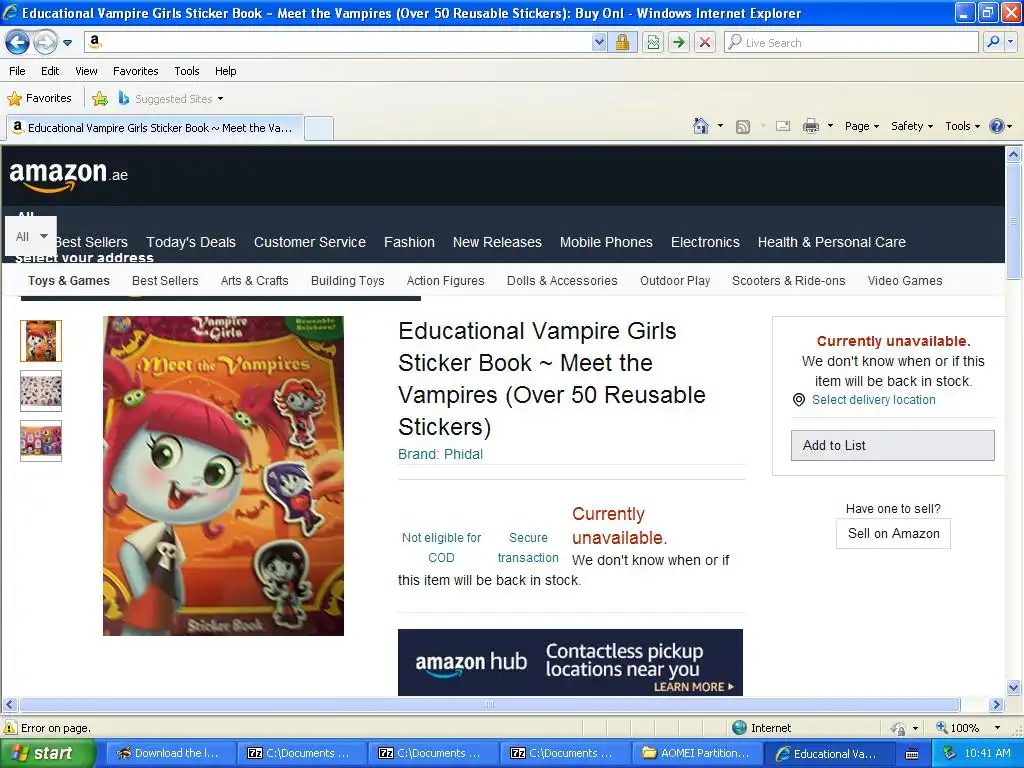
Task: Click the RSS feeds icon
Action: (743, 127)
